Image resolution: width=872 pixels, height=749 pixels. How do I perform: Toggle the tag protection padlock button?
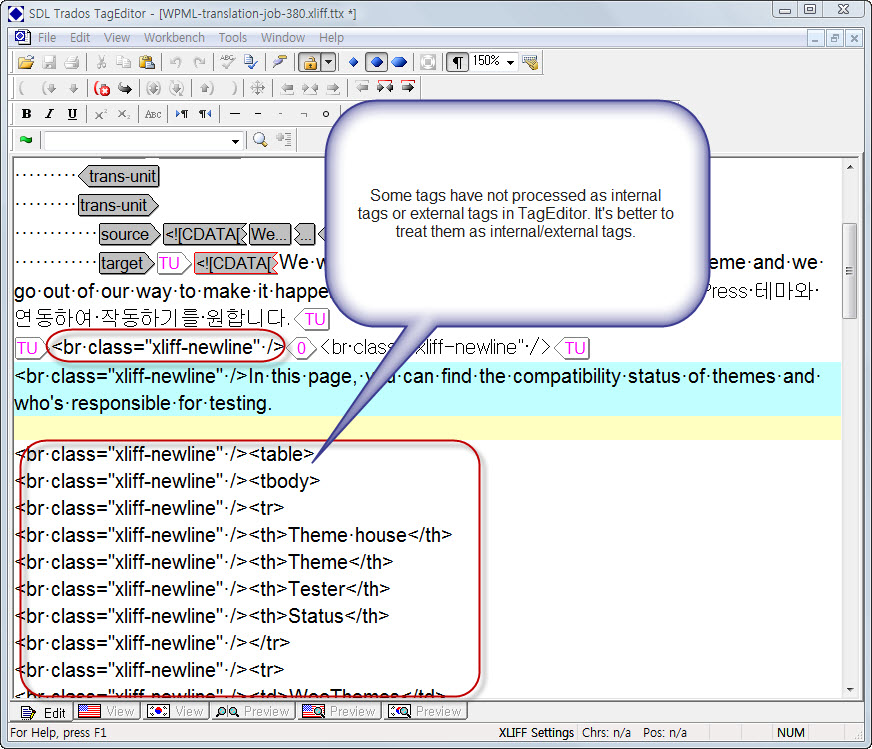click(310, 62)
